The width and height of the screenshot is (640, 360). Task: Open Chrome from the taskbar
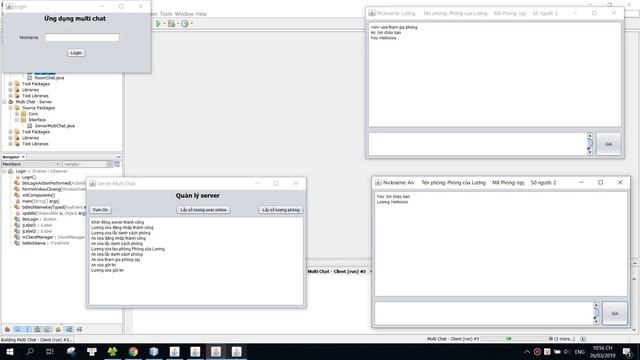click(x=133, y=351)
